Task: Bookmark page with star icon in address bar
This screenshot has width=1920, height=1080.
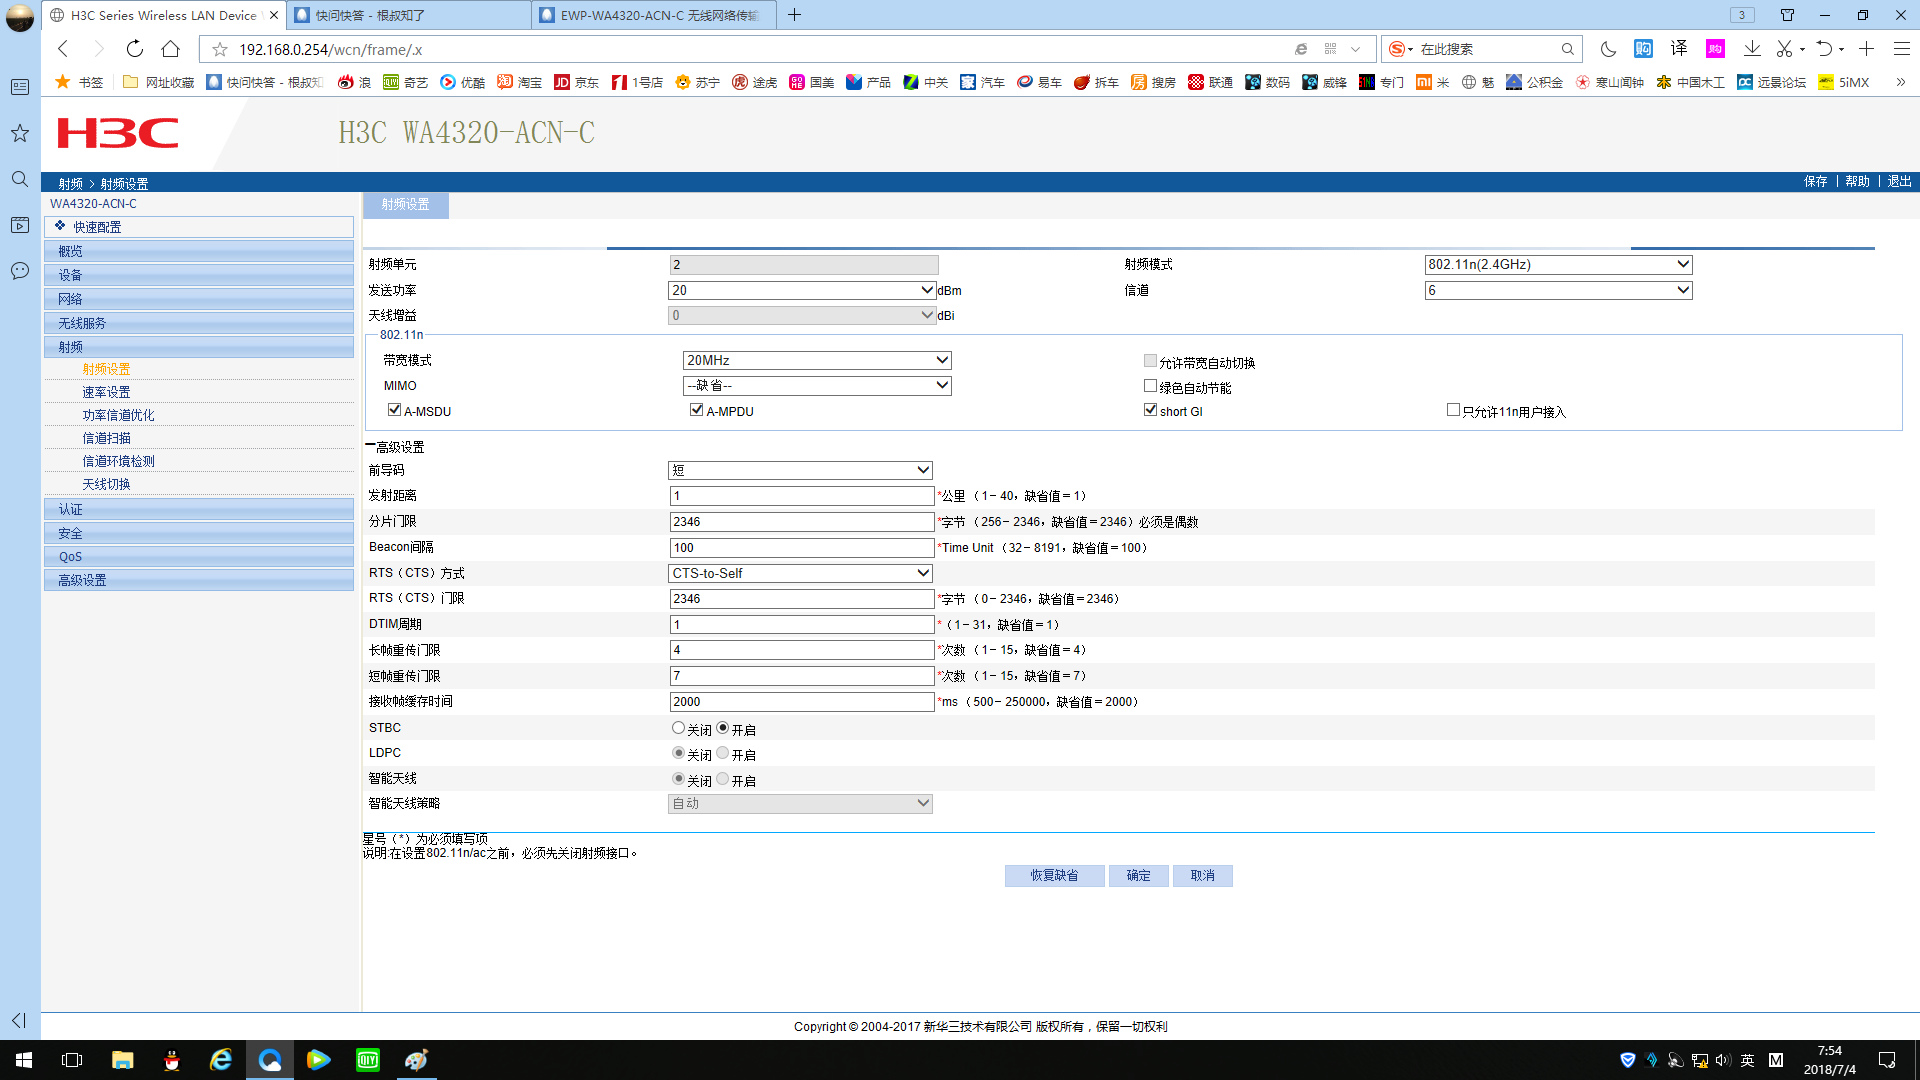Action: click(x=220, y=49)
